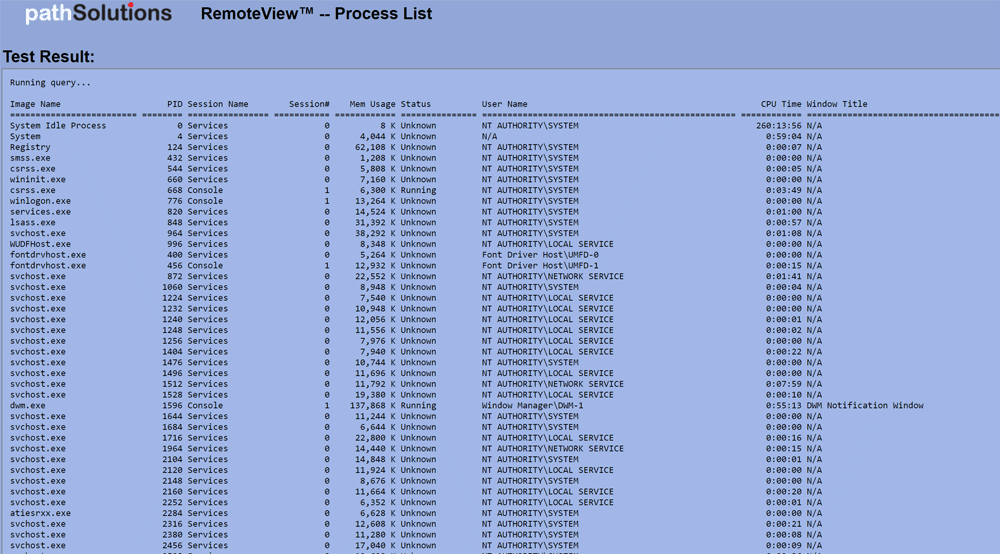Image resolution: width=1000 pixels, height=554 pixels.
Task: Select the Status column header
Action: click(x=416, y=104)
